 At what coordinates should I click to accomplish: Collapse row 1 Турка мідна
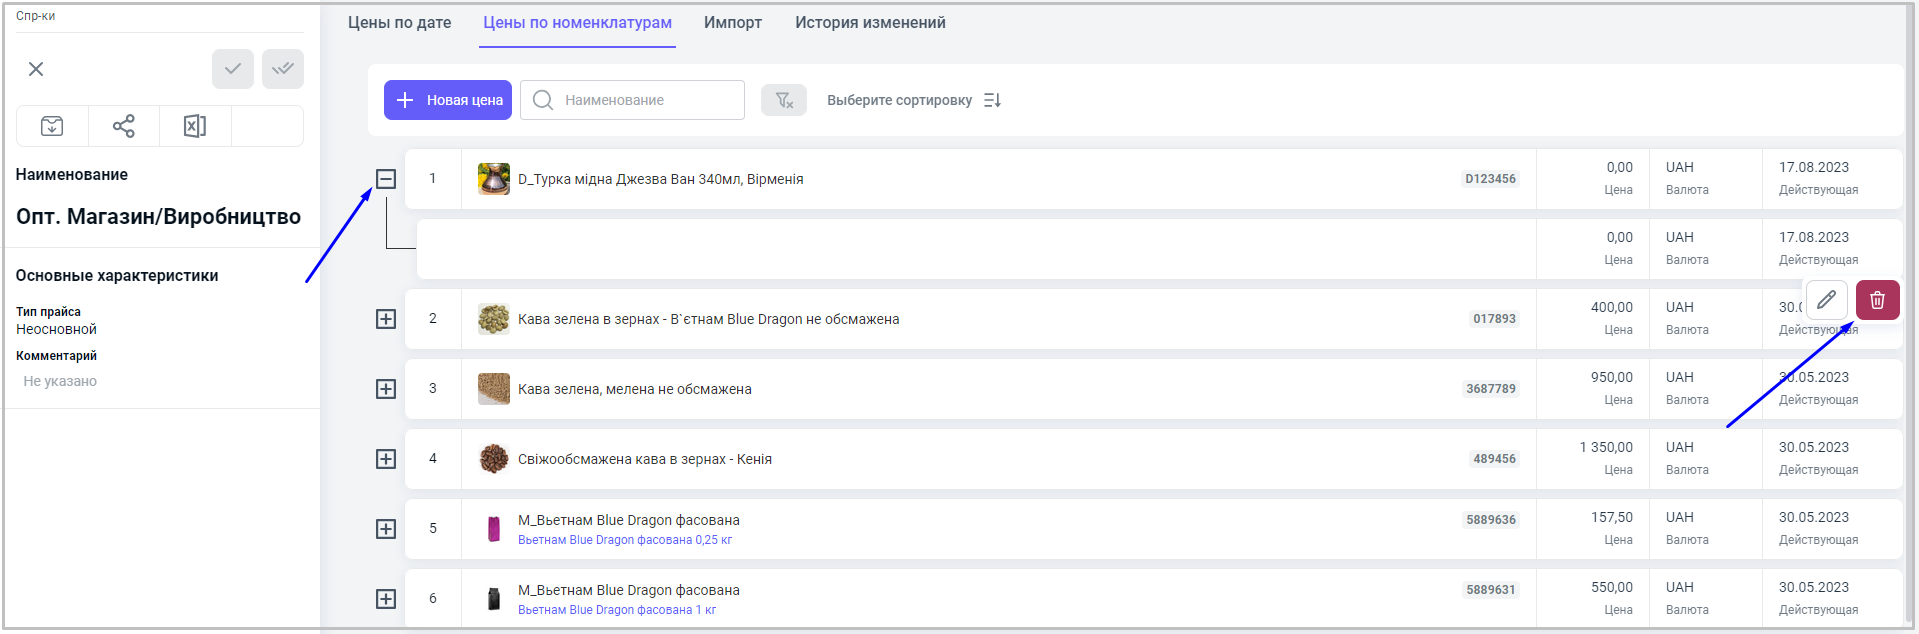pos(386,179)
